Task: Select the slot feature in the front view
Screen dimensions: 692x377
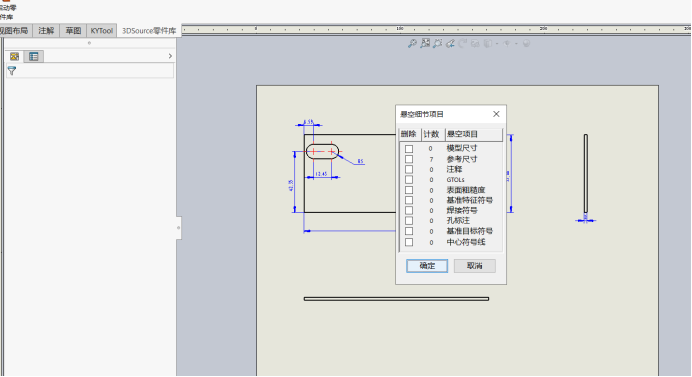Action: pyautogui.click(x=322, y=151)
